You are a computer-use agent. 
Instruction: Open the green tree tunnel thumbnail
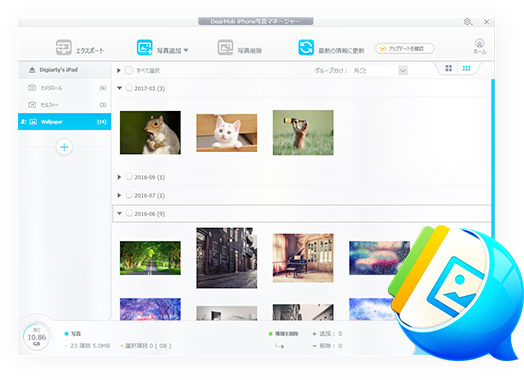point(150,258)
